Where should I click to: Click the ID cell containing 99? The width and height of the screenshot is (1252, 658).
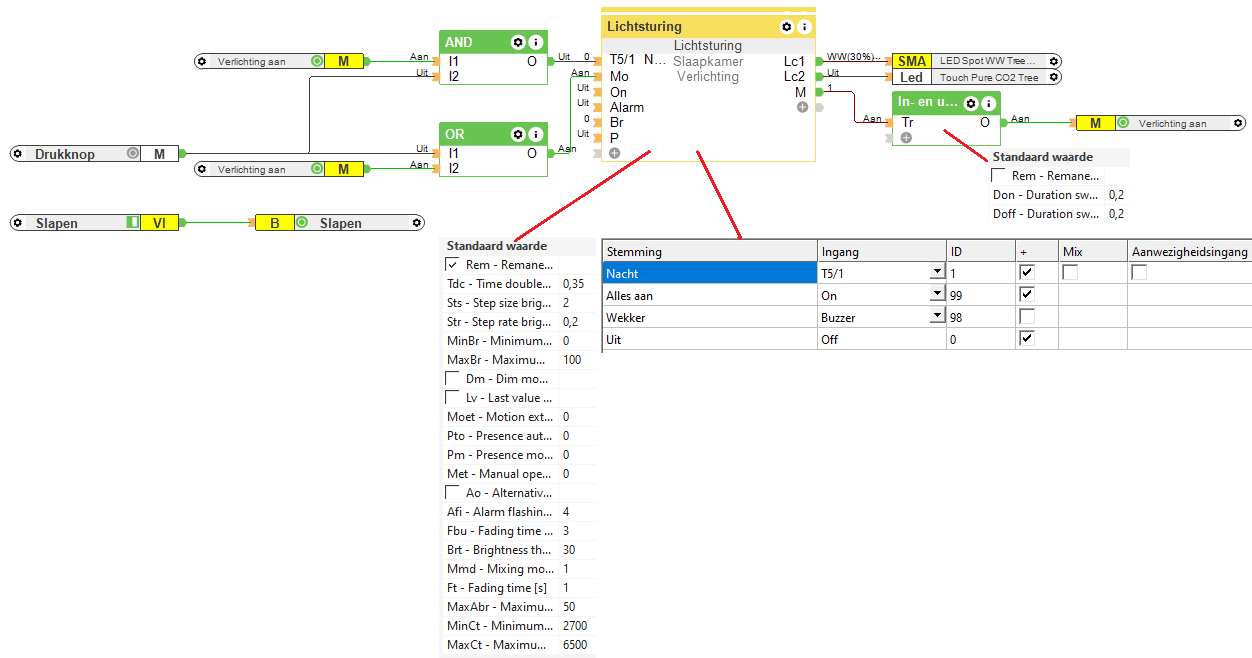click(980, 295)
